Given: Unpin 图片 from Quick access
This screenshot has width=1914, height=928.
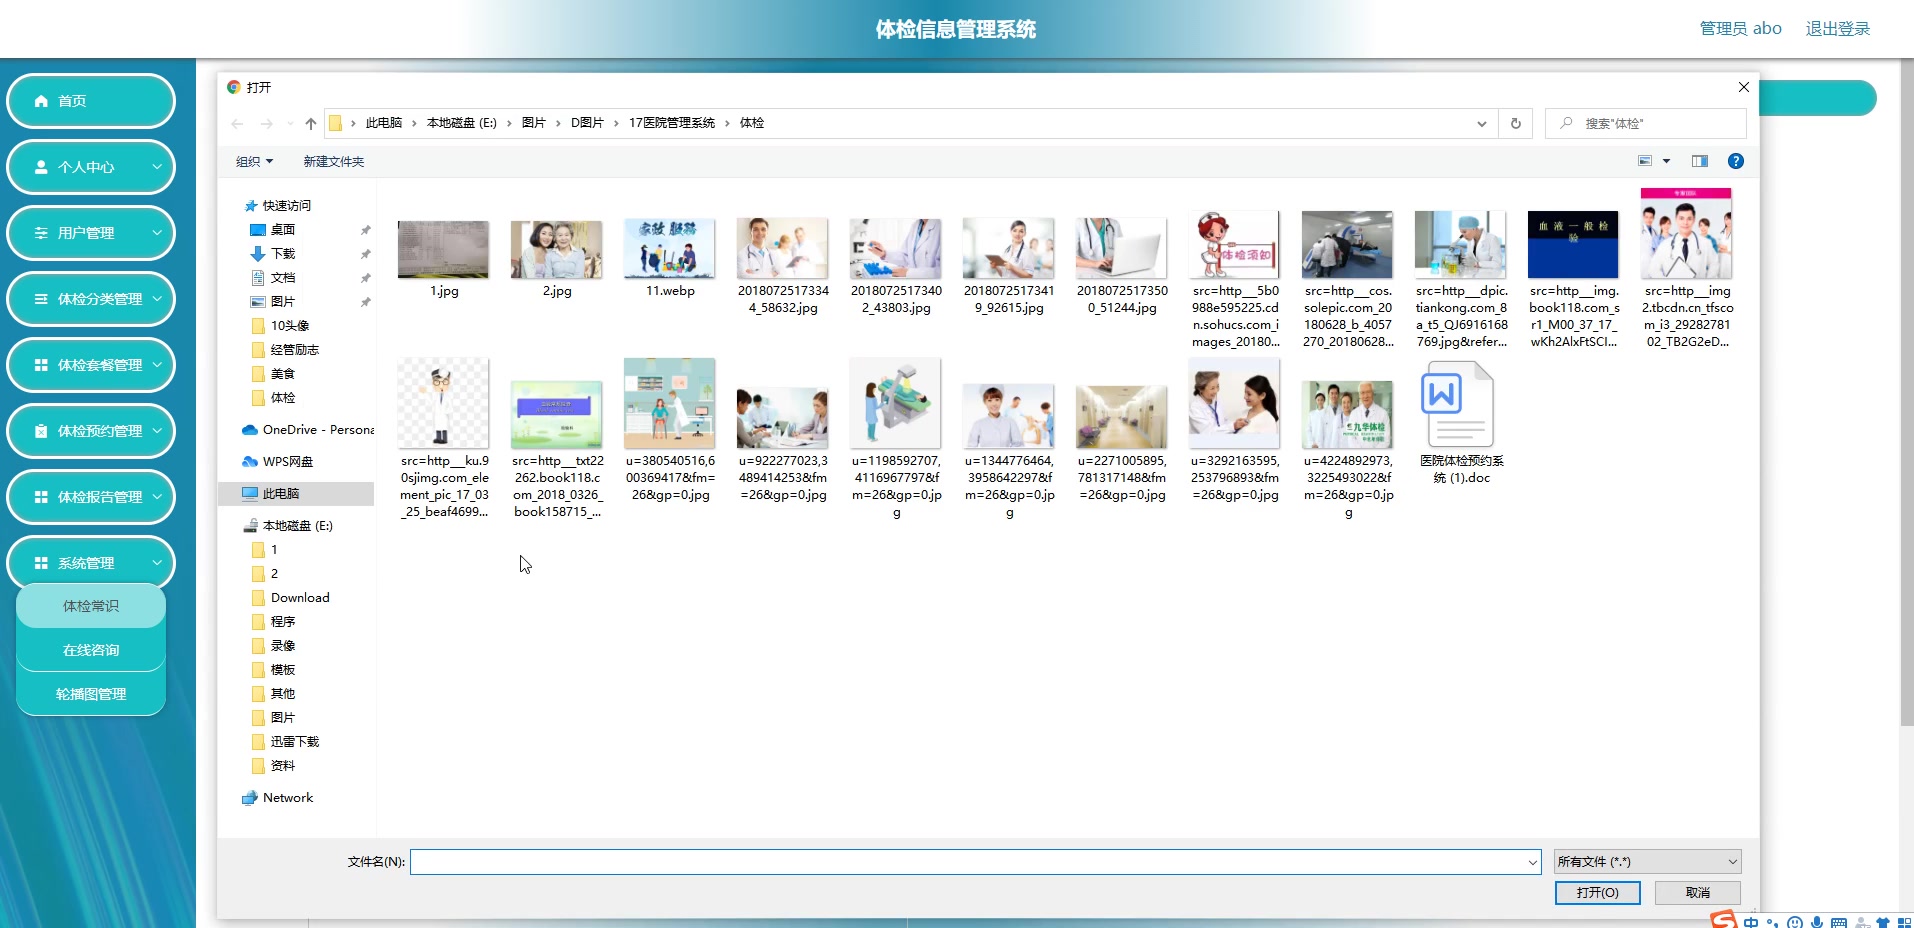Looking at the screenshot, I should click(x=366, y=301).
